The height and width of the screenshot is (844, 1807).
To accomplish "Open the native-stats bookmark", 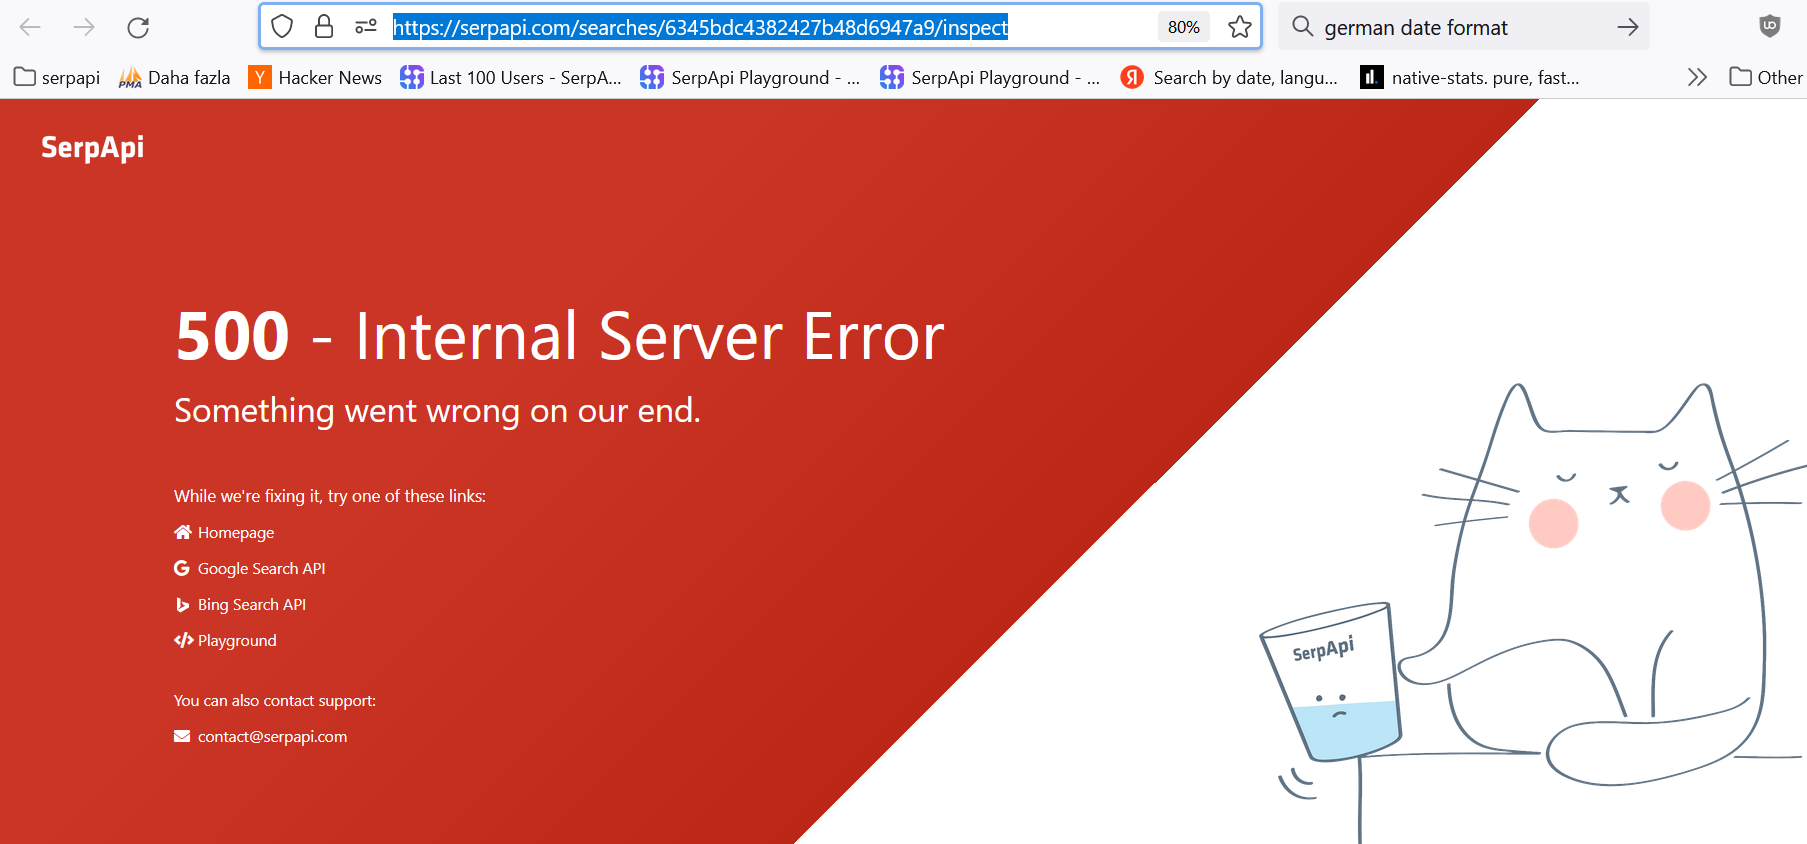I will (x=1470, y=78).
